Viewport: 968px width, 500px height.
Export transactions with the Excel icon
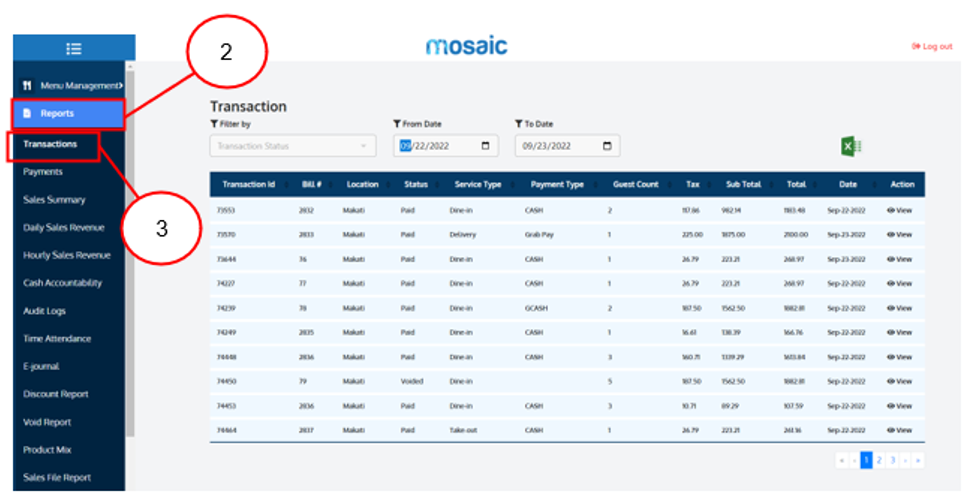click(x=851, y=146)
